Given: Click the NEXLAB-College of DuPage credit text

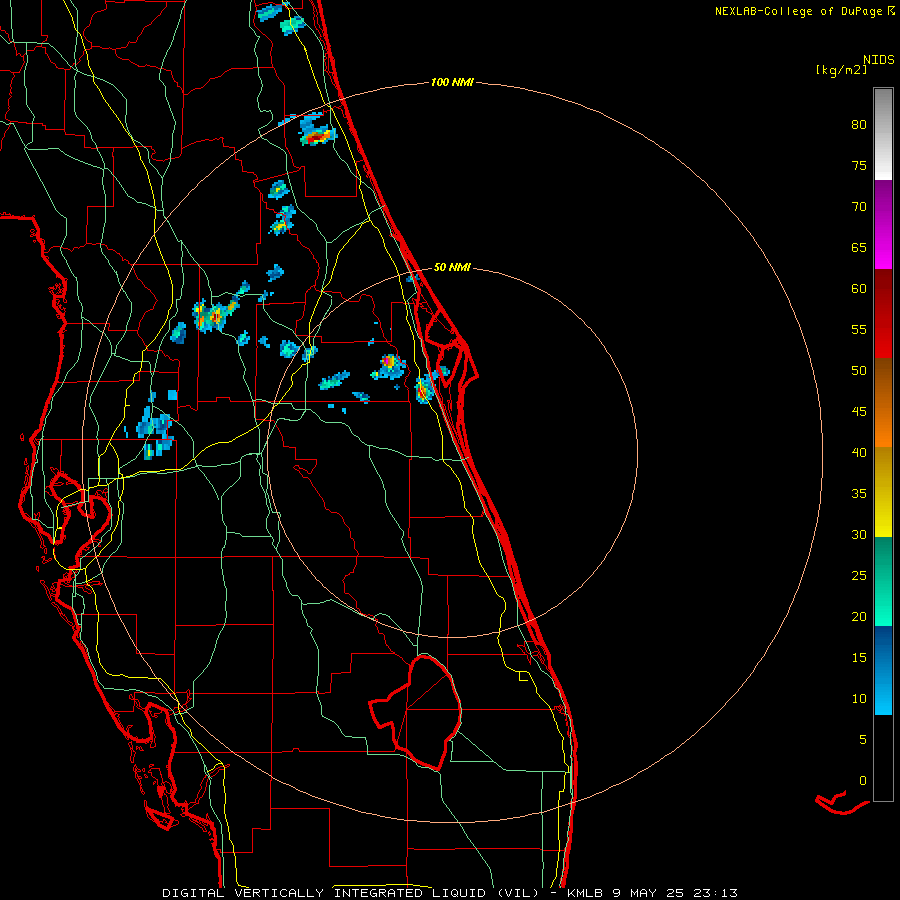Looking at the screenshot, I should 805,11.
